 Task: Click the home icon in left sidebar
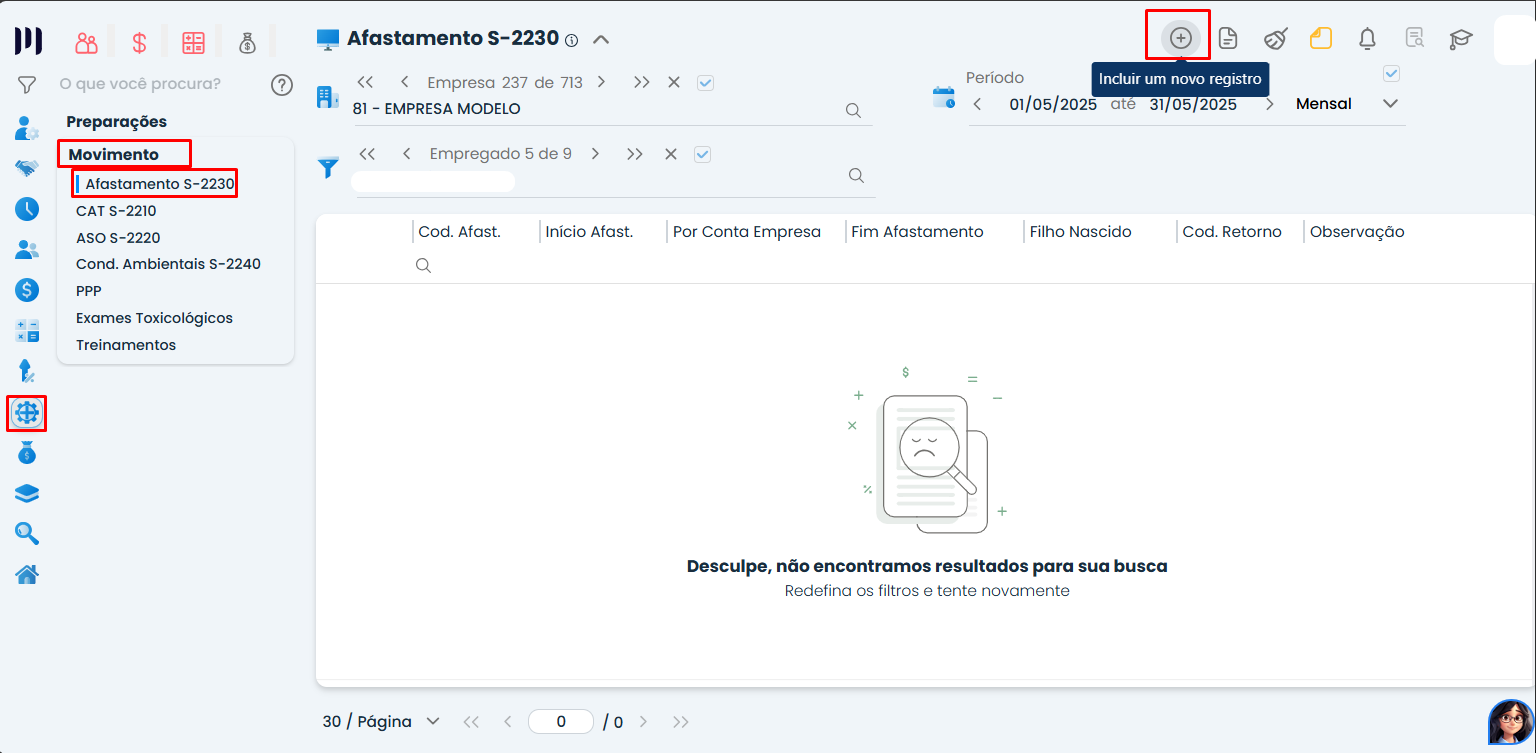pos(27,574)
